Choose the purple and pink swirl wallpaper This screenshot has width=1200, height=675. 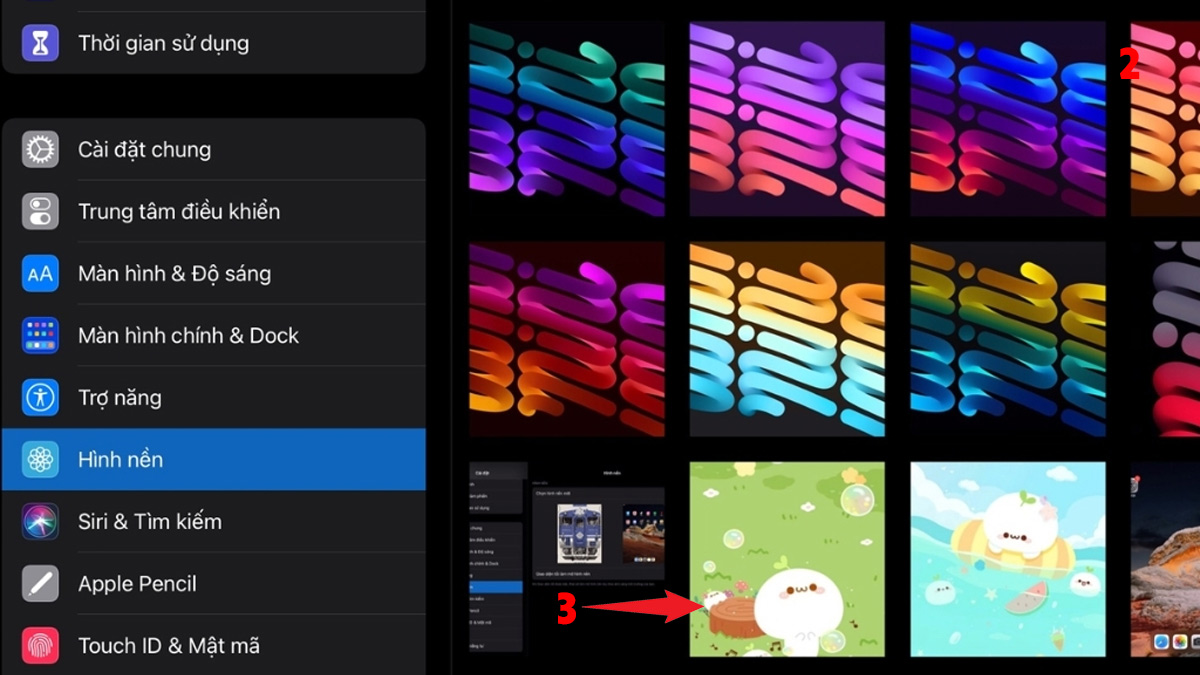[x=787, y=119]
